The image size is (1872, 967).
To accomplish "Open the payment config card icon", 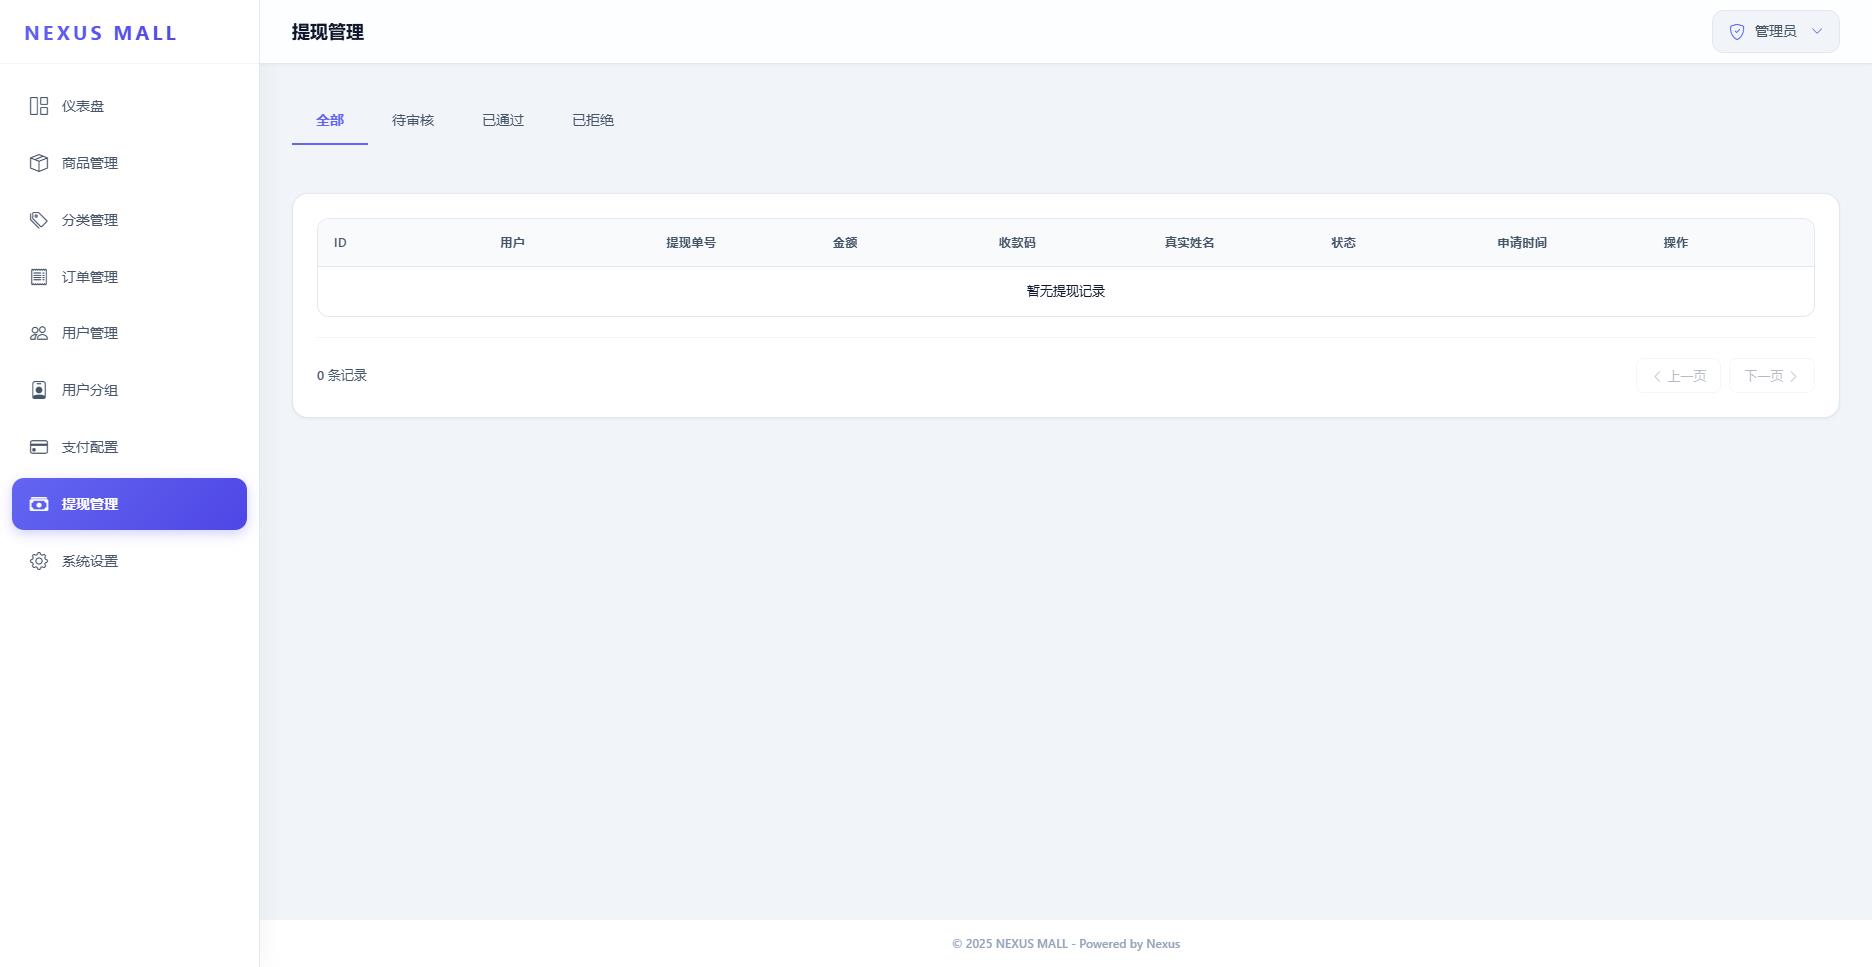I will [39, 447].
